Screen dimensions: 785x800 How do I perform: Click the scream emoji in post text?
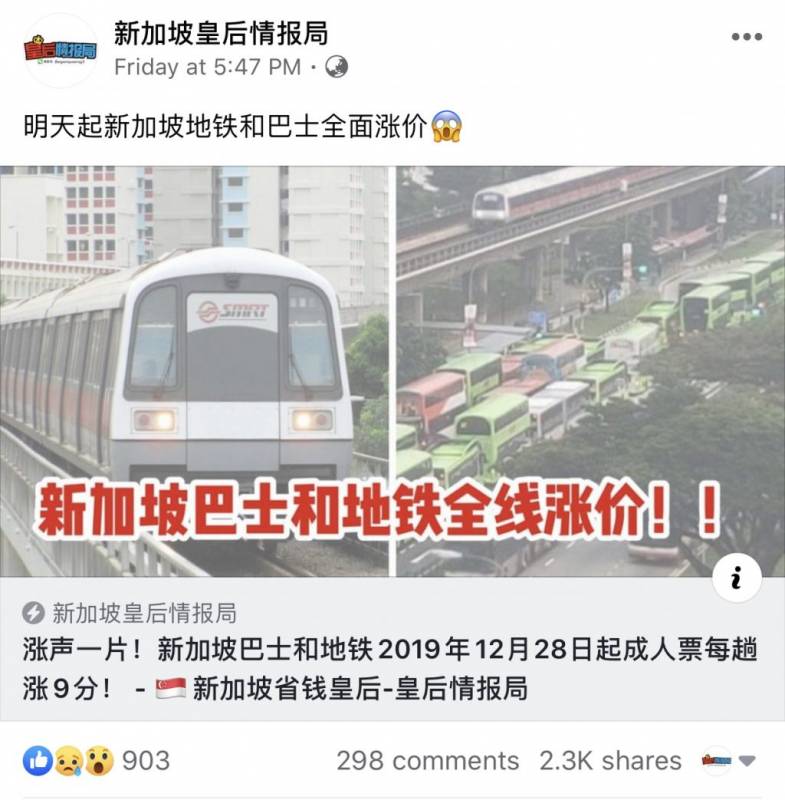point(447,126)
